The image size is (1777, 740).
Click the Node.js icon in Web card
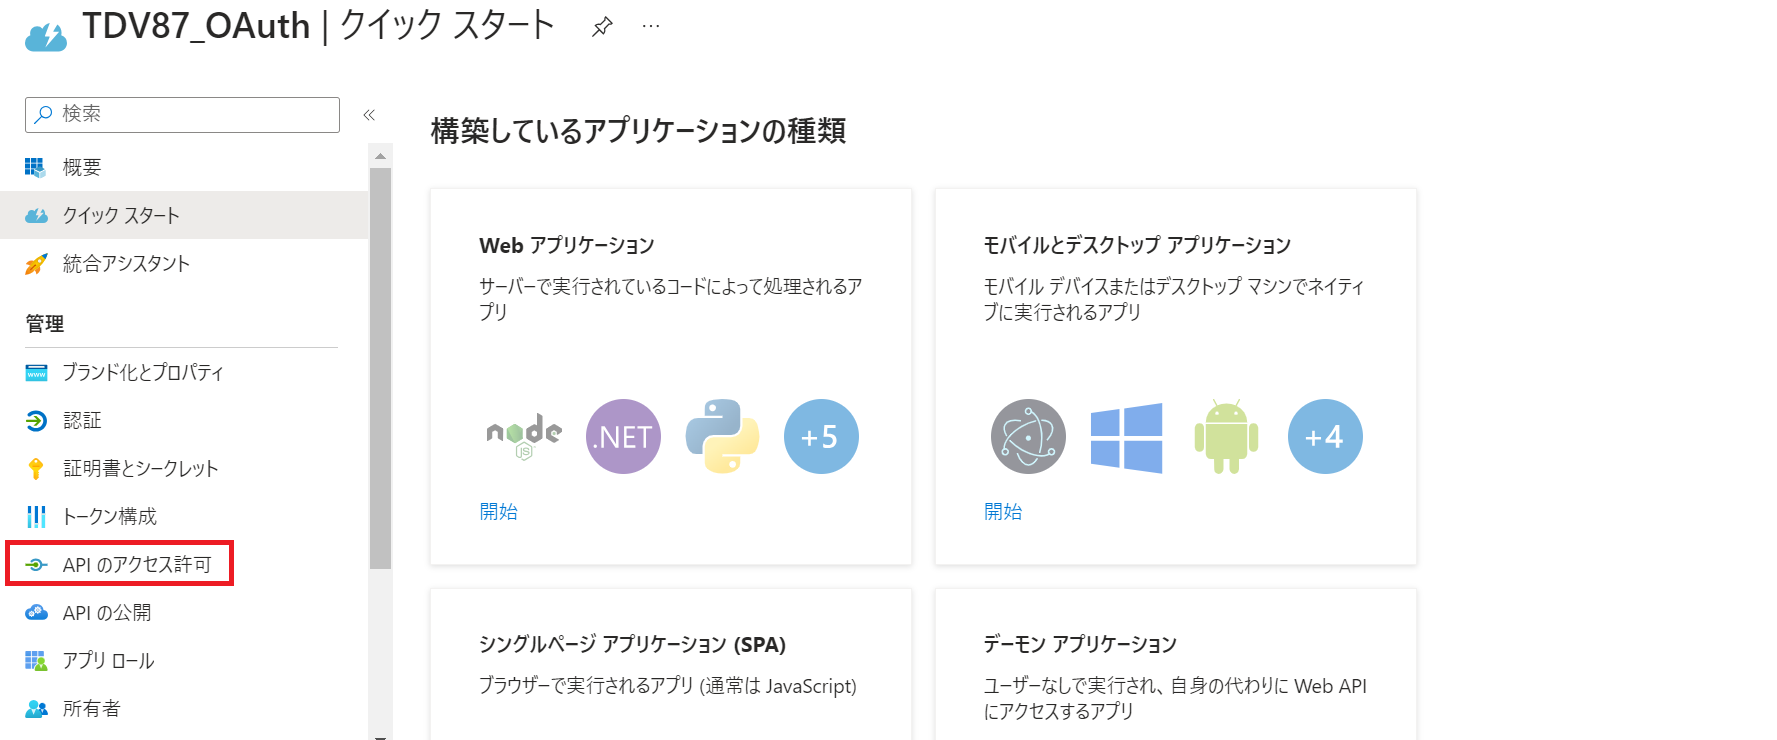524,436
